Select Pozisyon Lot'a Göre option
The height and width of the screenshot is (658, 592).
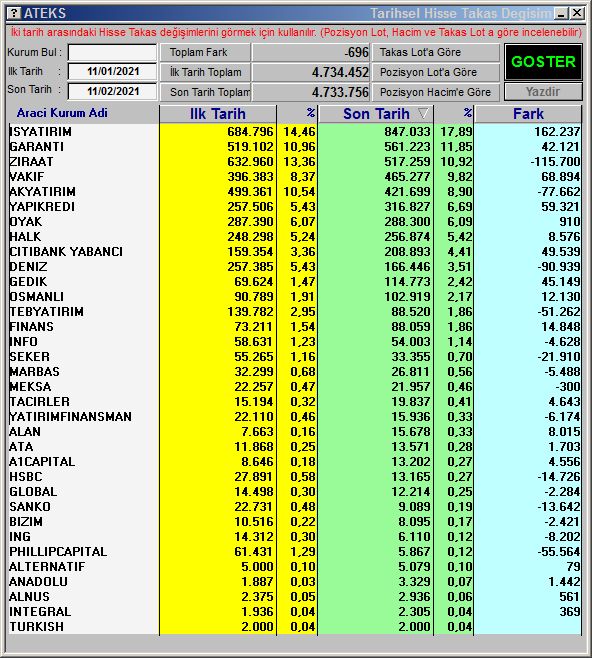point(436,72)
